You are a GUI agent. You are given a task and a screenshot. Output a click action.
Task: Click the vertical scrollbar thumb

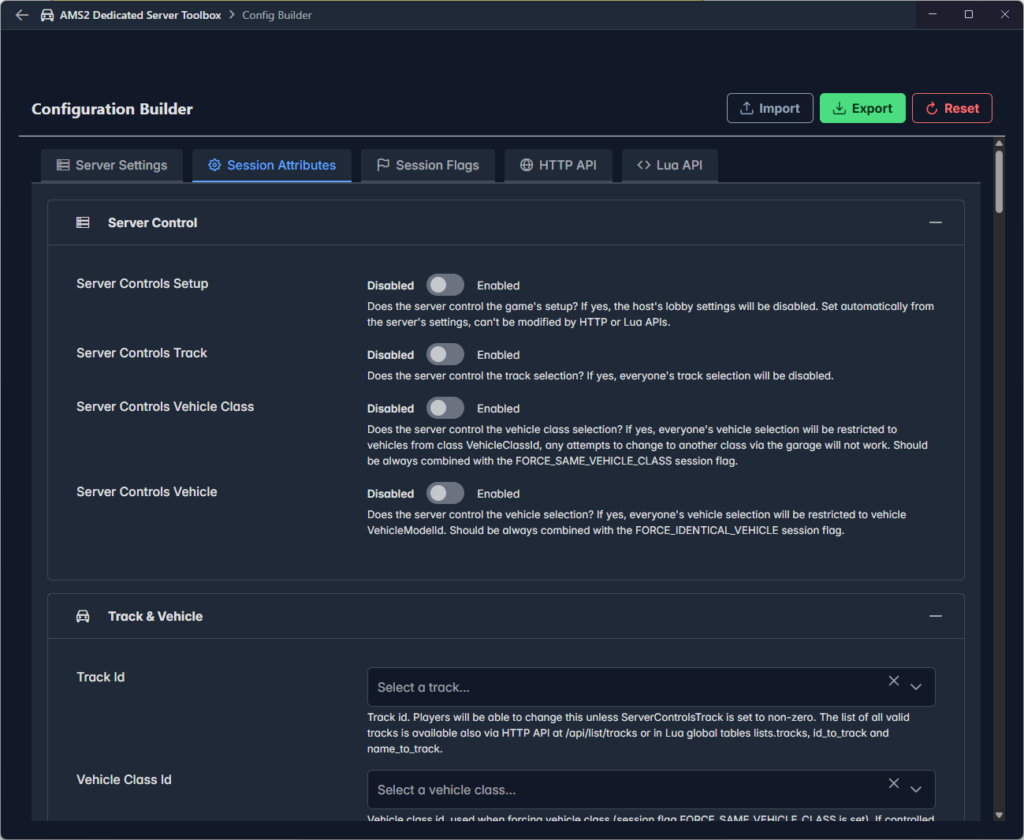tap(998, 182)
